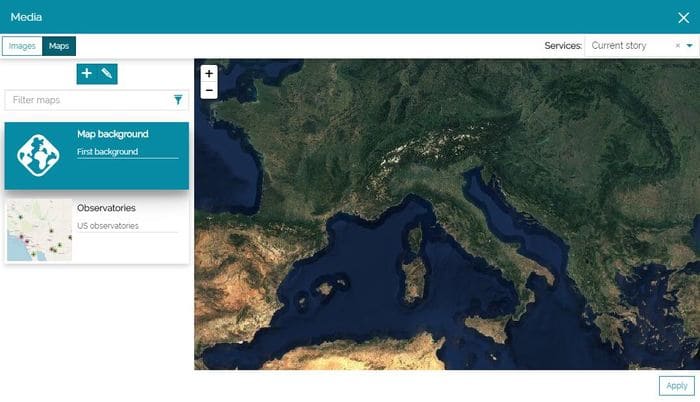
Task: Zoom in on the map preview
Action: [208, 73]
